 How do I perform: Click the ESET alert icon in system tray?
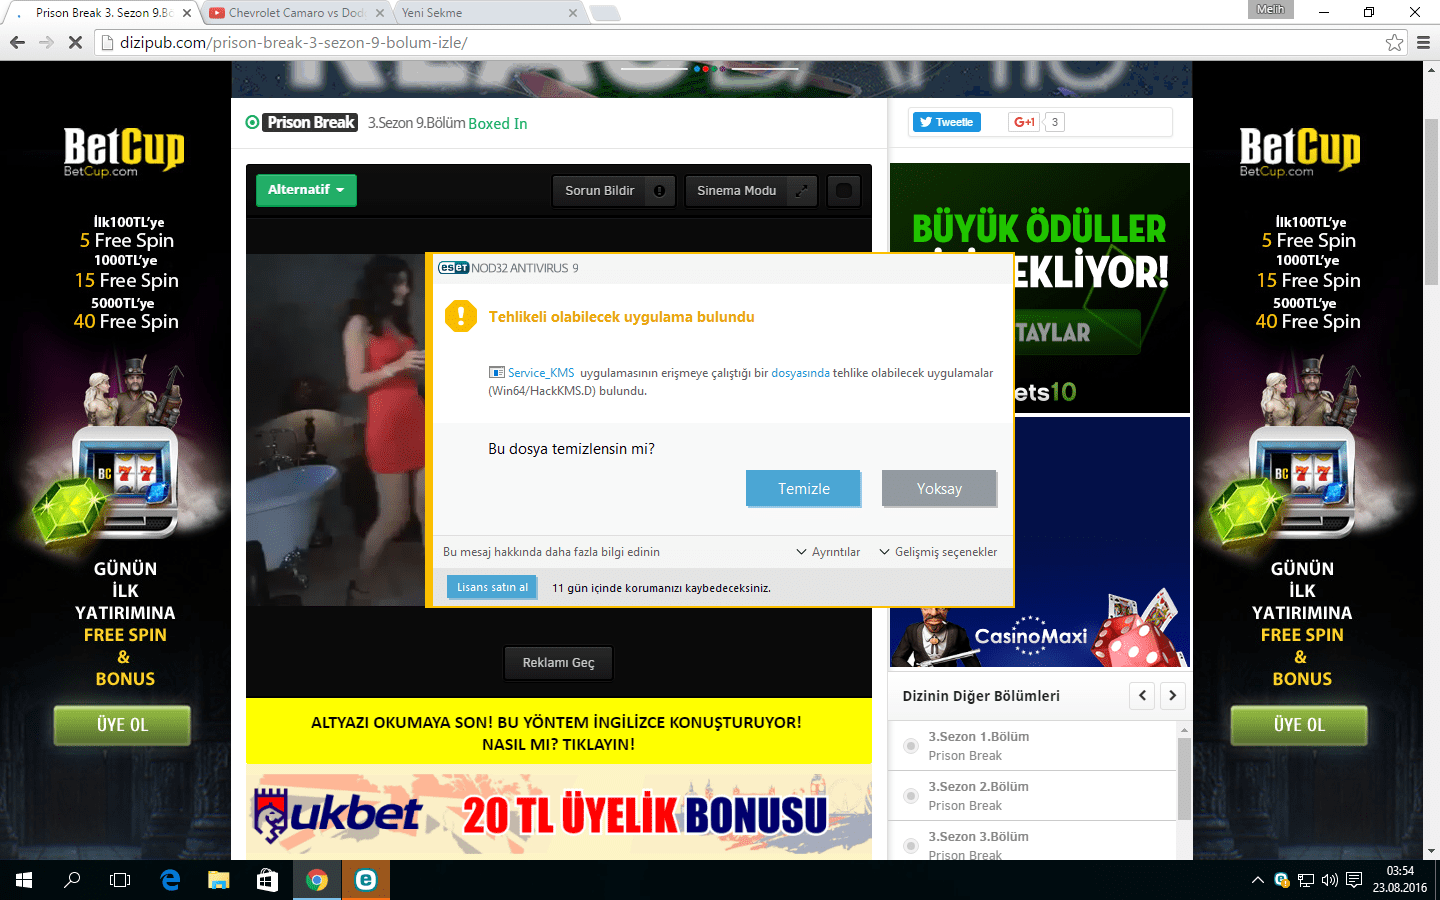[1281, 880]
